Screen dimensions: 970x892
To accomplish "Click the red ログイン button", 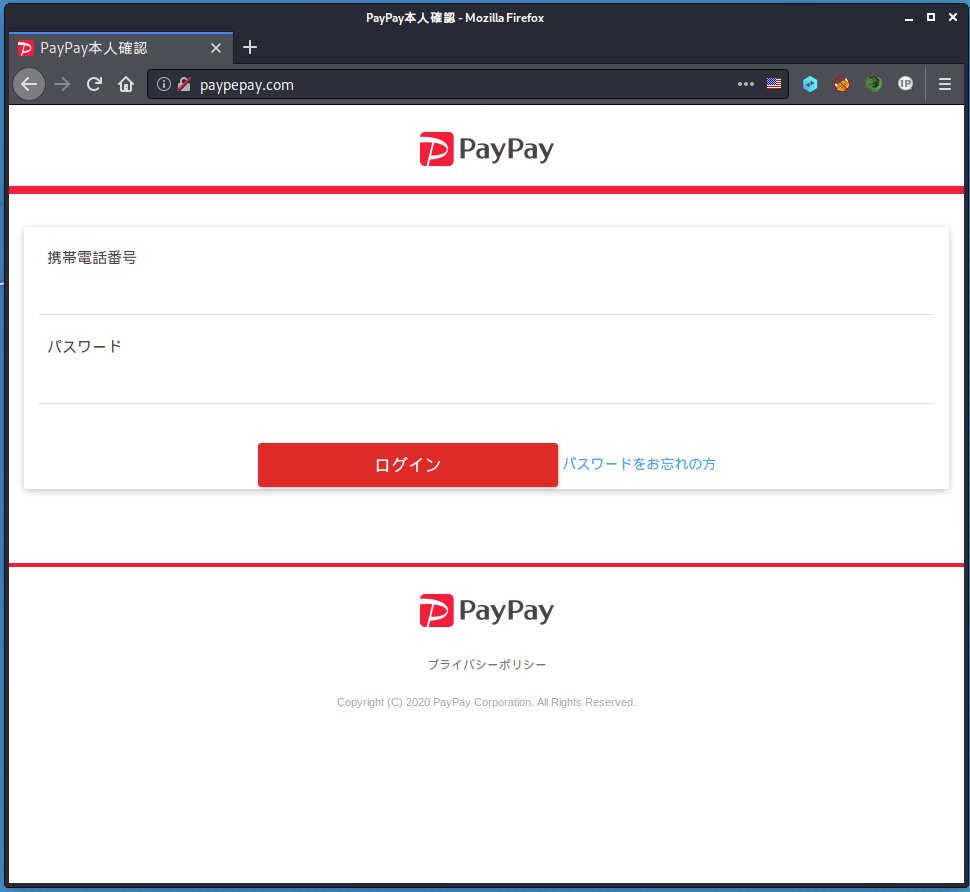I will click(408, 465).
